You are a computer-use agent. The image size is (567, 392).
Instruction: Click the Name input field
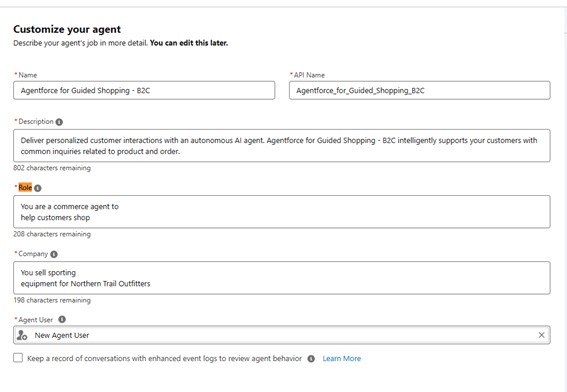click(x=144, y=90)
